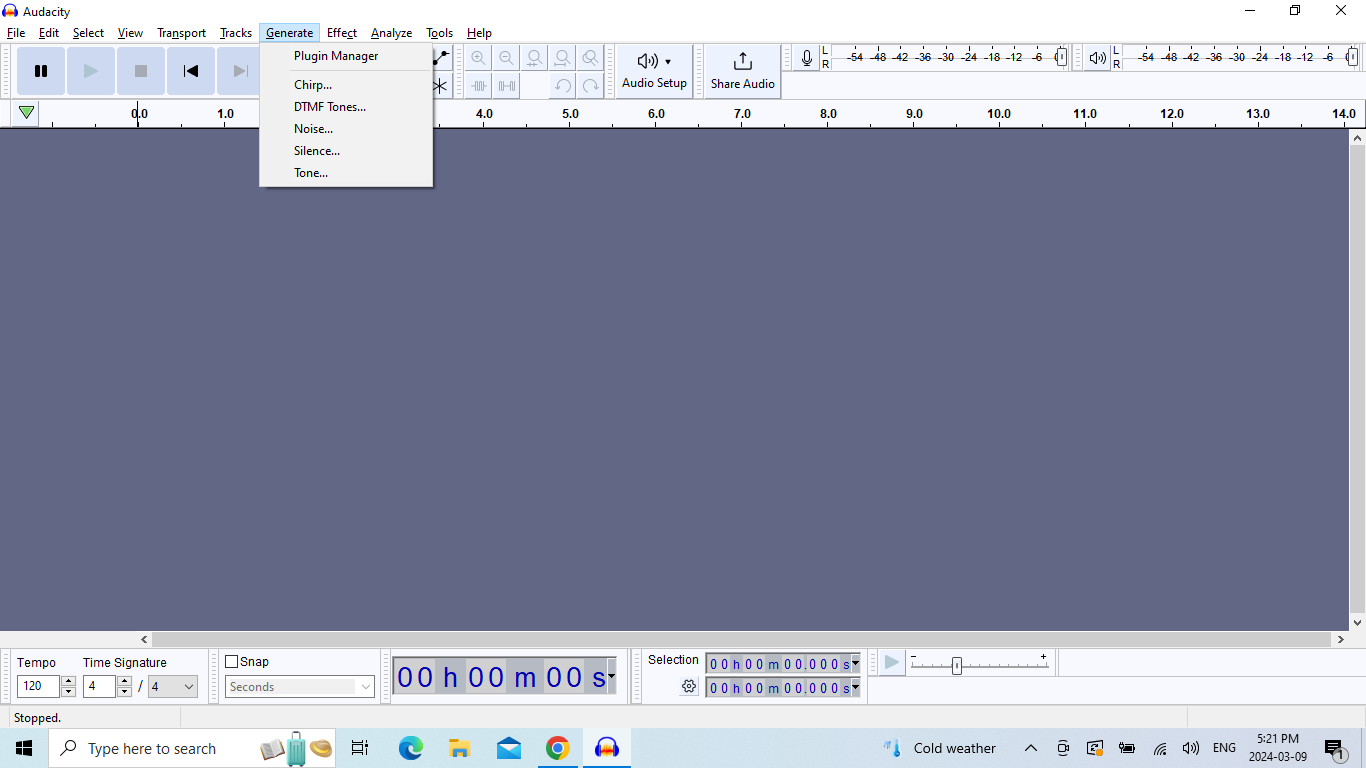
Task: Open the Effect menu
Action: pyautogui.click(x=341, y=33)
